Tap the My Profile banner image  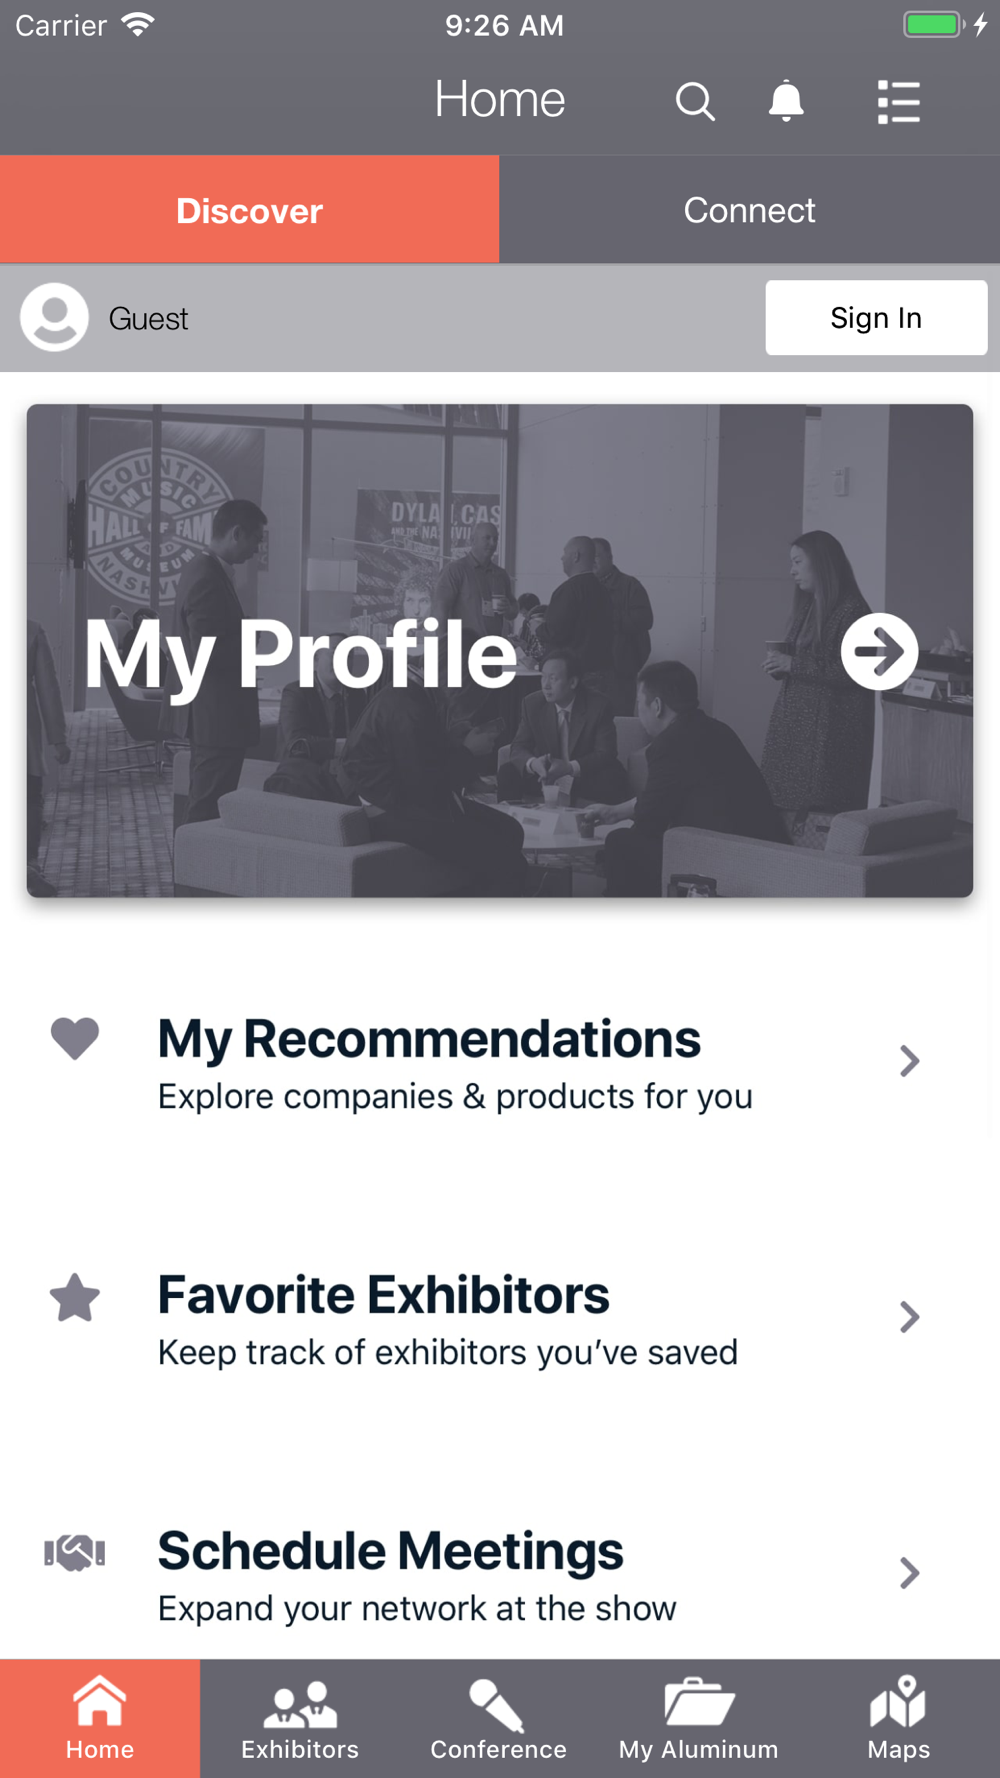point(500,650)
